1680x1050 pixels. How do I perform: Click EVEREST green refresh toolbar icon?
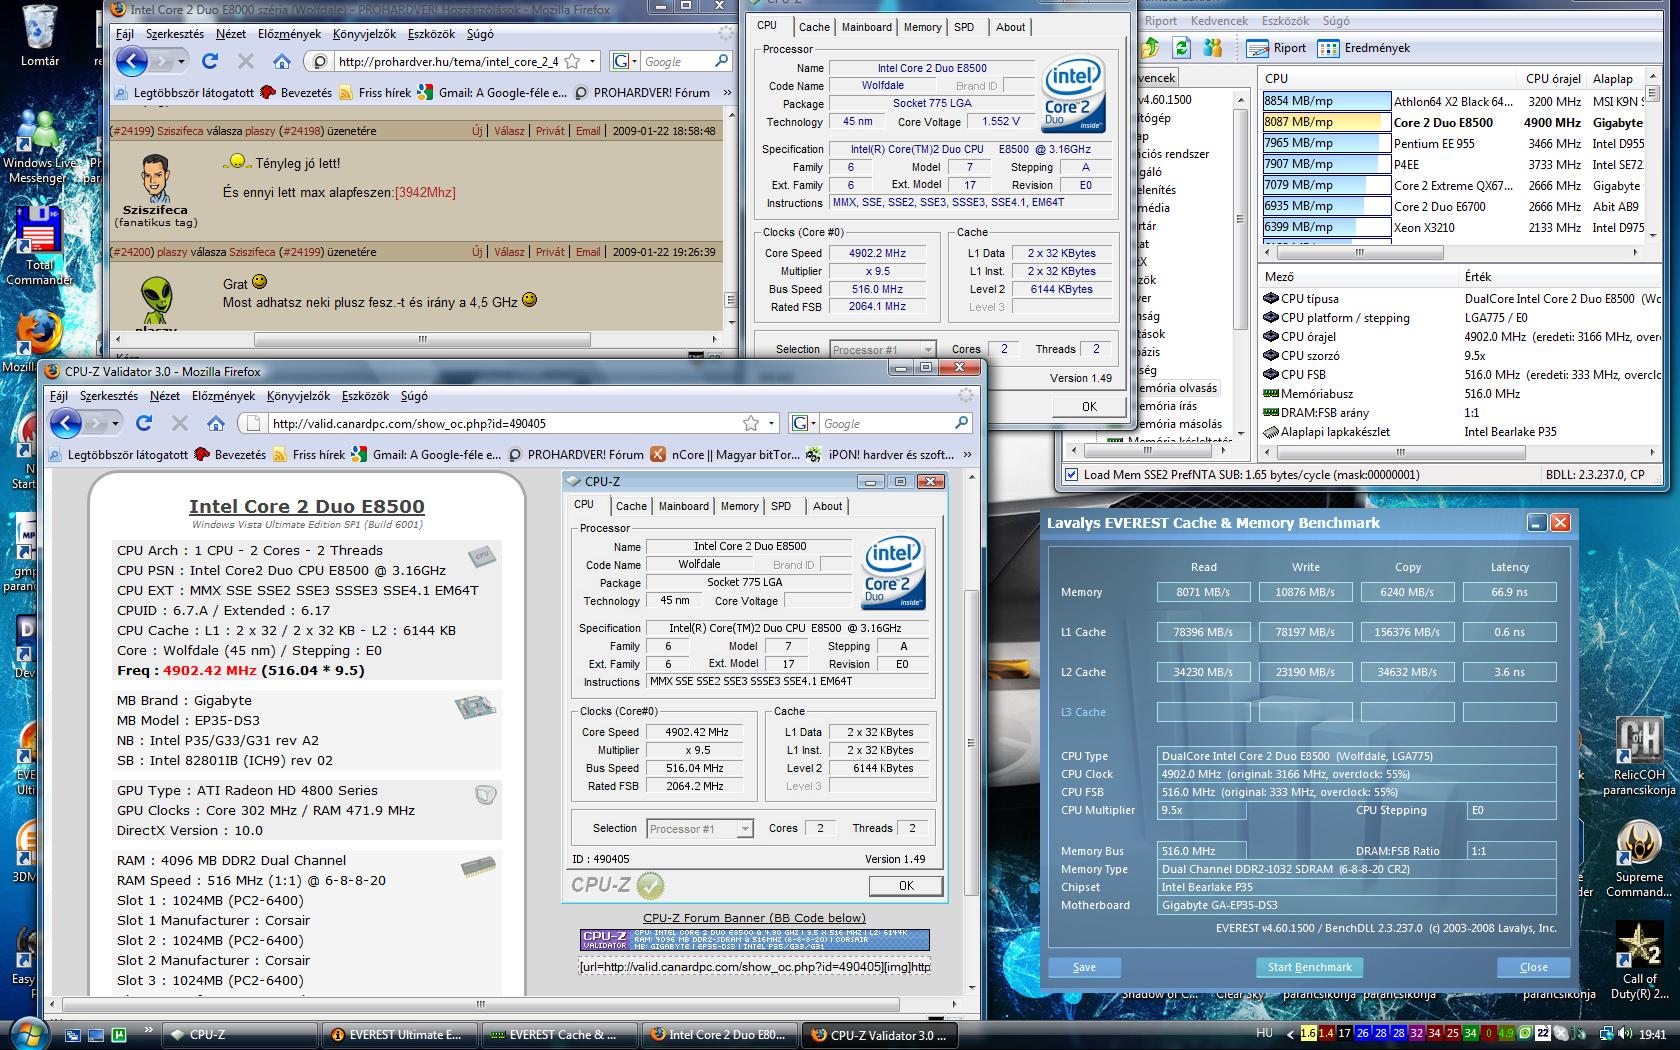click(x=1182, y=47)
